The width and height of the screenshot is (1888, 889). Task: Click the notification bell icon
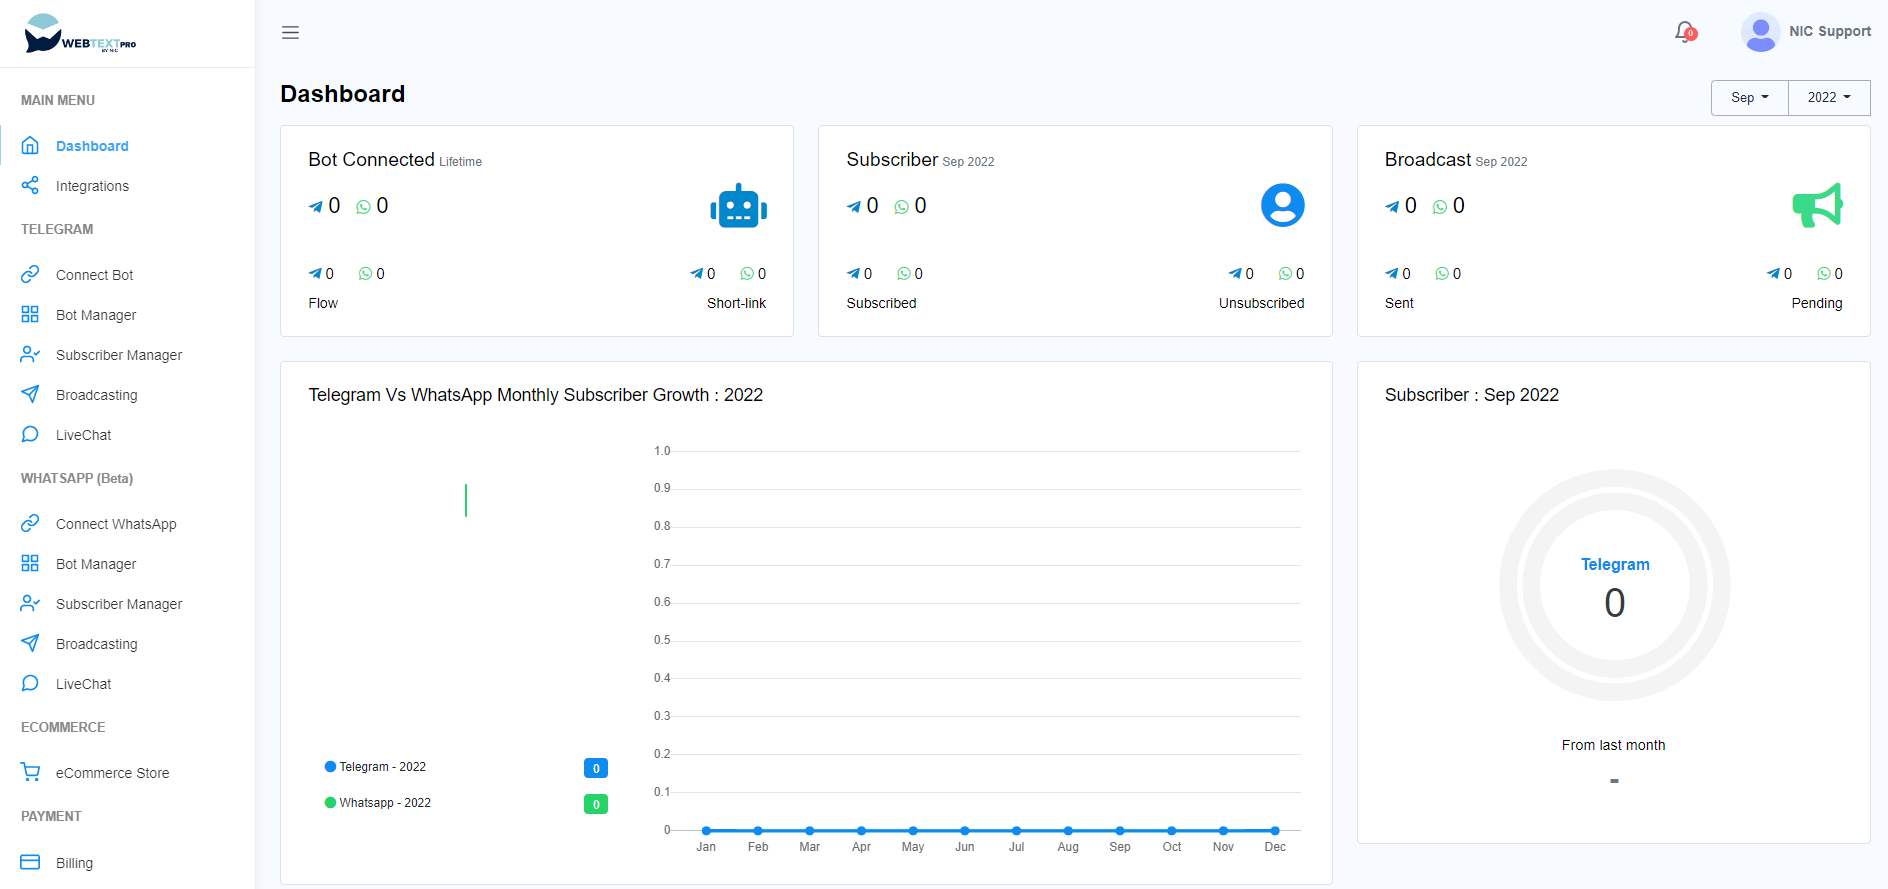pyautogui.click(x=1685, y=32)
